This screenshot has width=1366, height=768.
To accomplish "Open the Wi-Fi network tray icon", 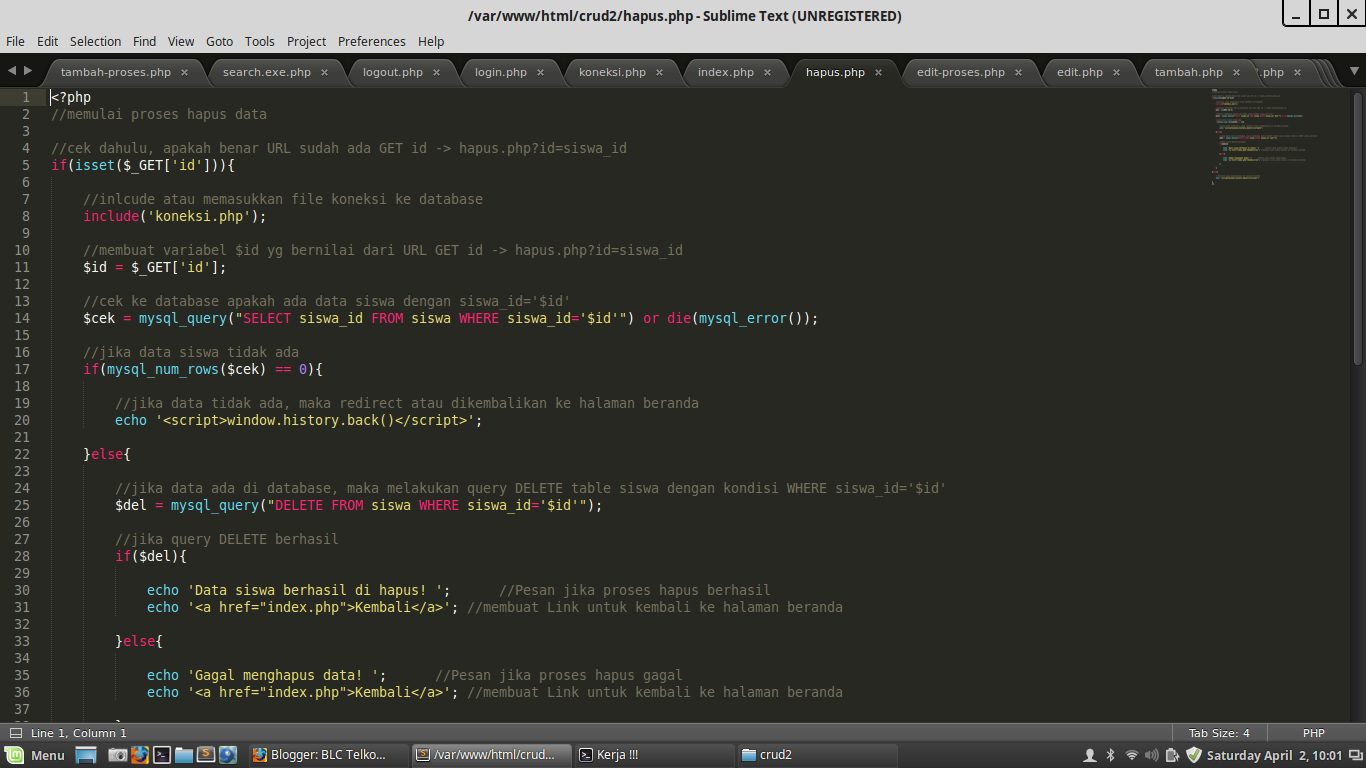I will [1132, 755].
